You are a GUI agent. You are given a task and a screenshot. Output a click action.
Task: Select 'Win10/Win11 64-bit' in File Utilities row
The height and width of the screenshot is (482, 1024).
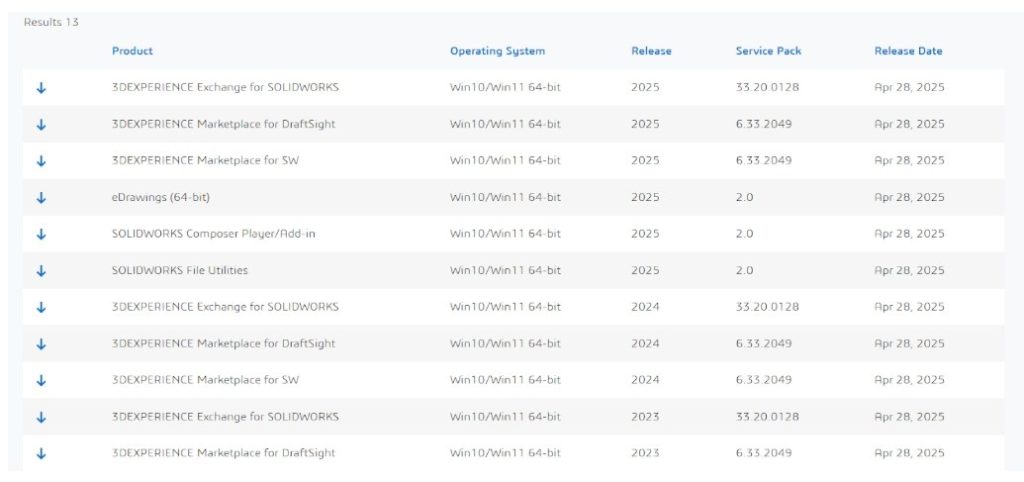click(x=505, y=270)
